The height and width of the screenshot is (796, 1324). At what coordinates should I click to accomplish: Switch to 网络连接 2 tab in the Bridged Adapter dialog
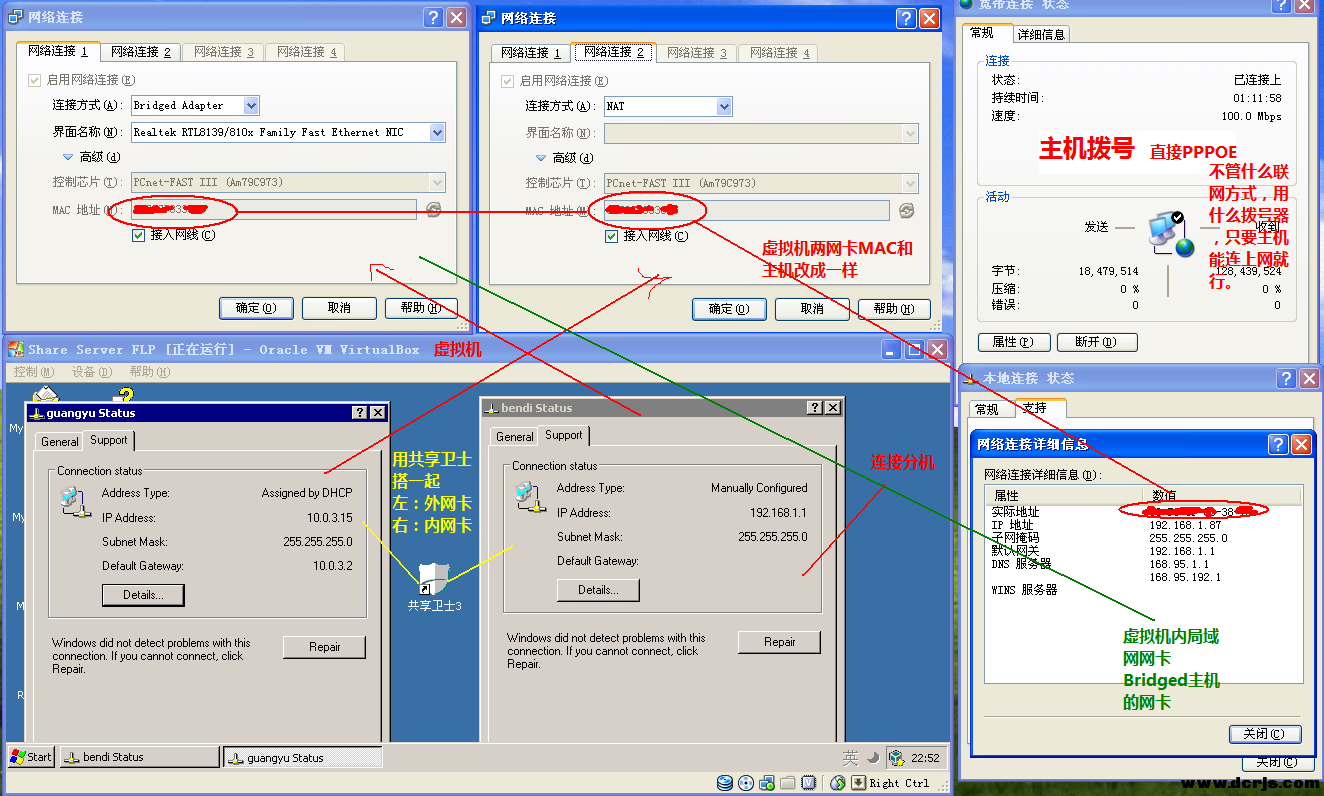[140, 52]
